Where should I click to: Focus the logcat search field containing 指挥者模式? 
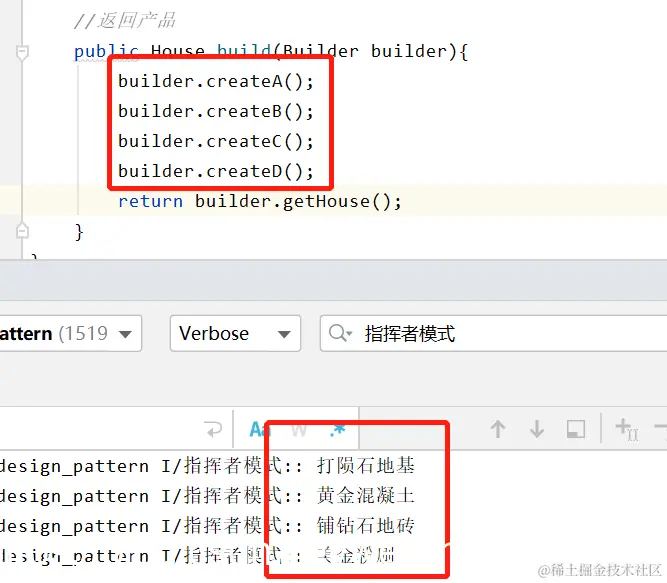(493, 333)
